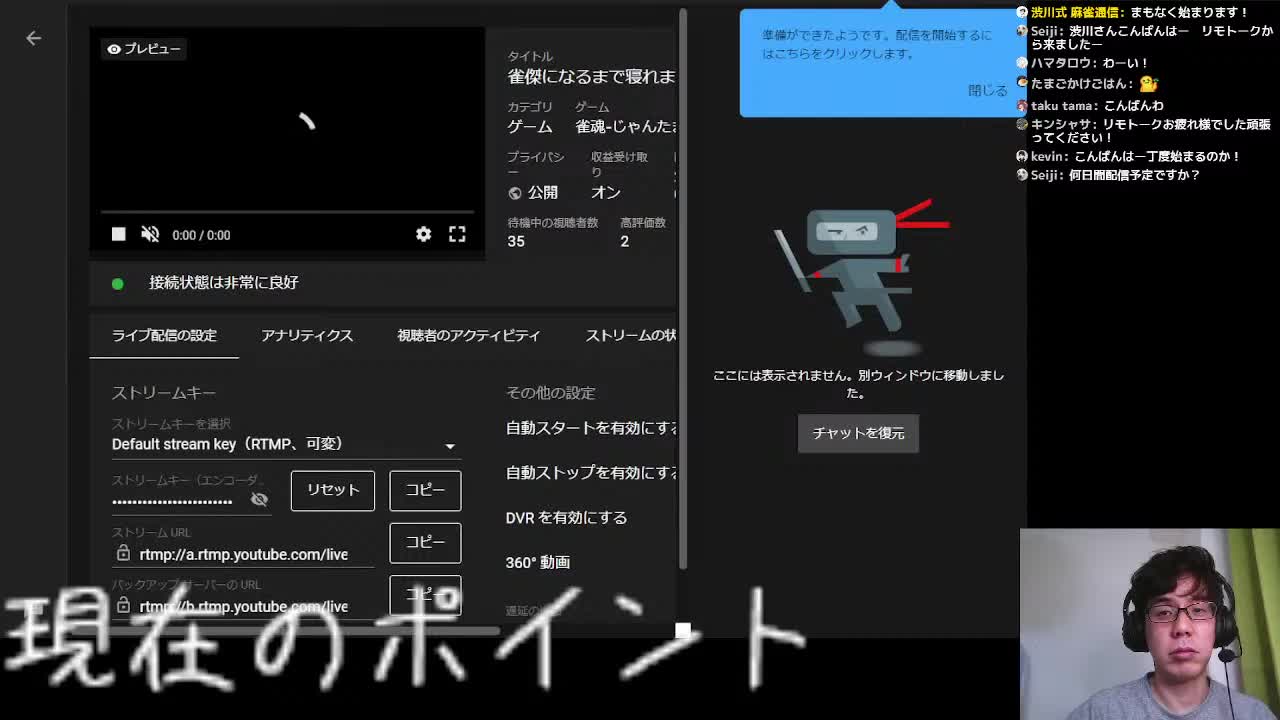Click the monetization オン value

tap(606, 193)
